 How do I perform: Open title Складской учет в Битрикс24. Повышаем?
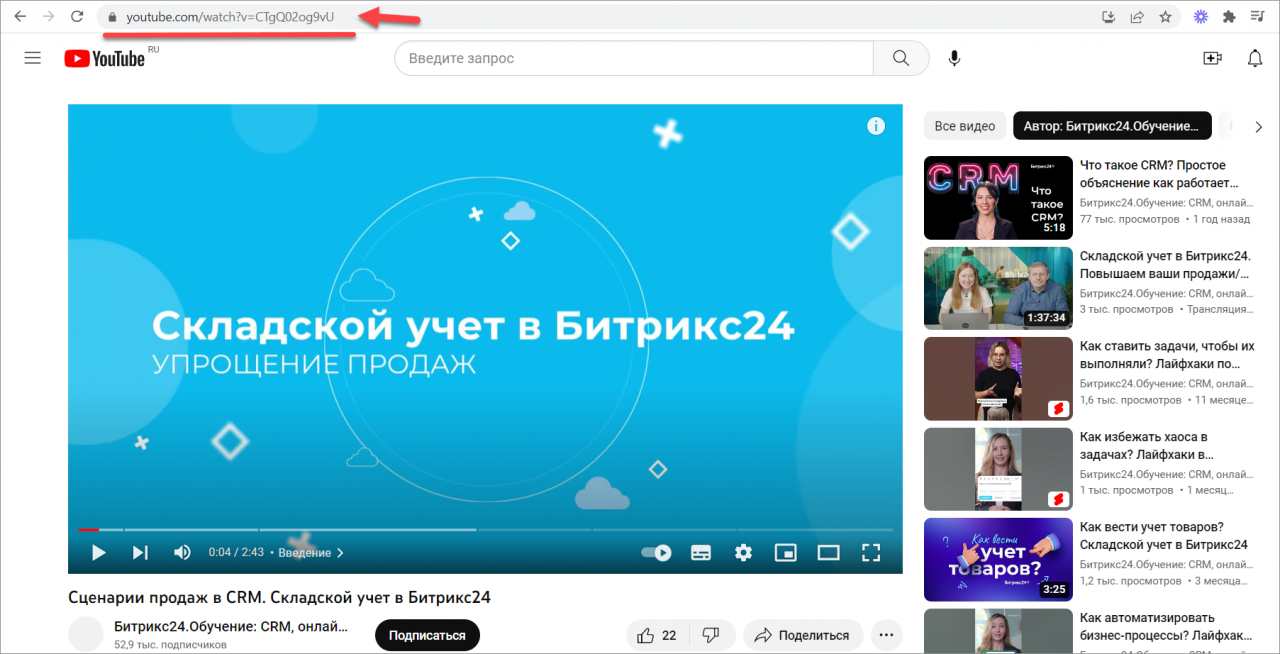tap(1166, 264)
